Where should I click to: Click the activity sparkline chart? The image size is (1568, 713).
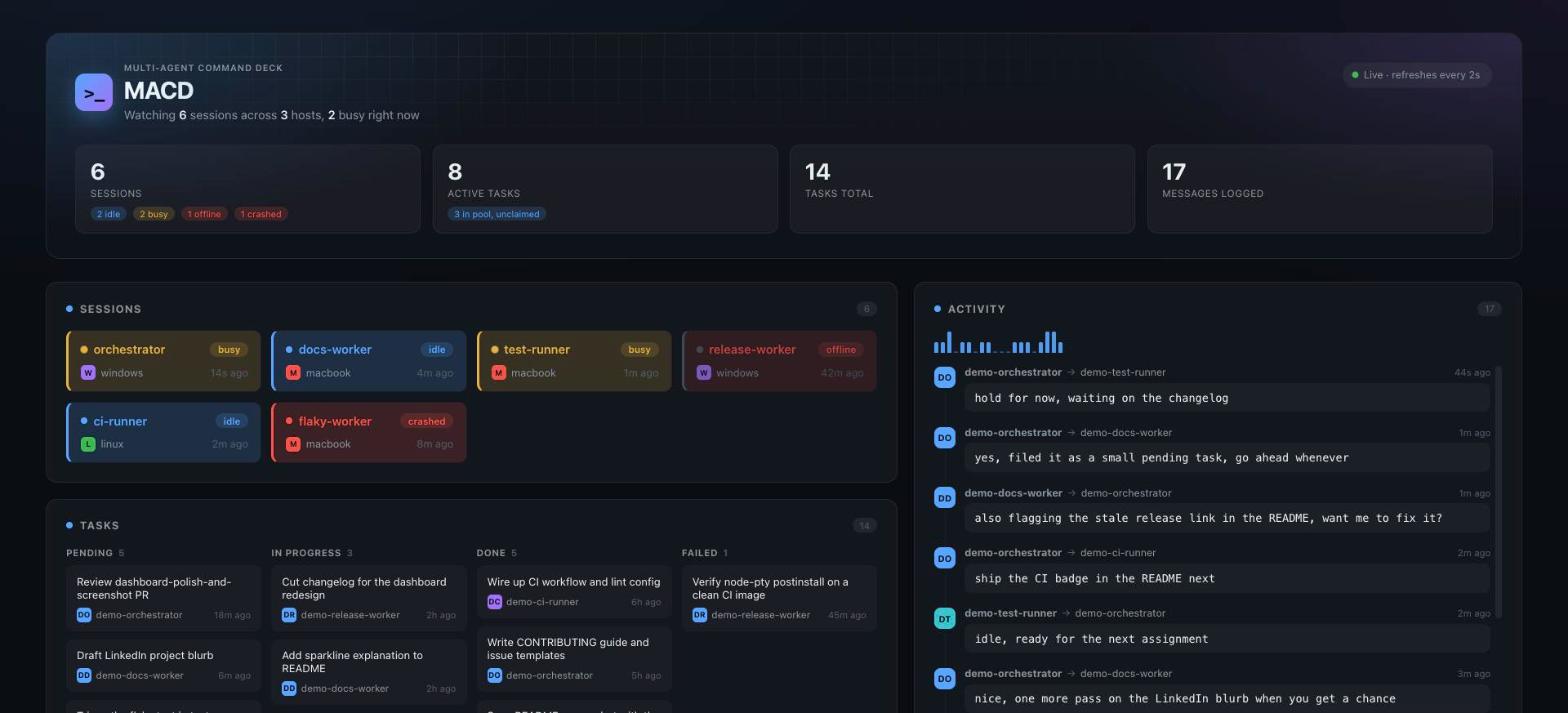998,342
